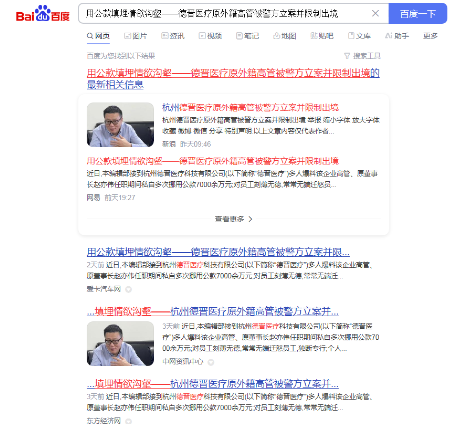Open the 笔记 tab
The height and width of the screenshot is (424, 450).
248,36
